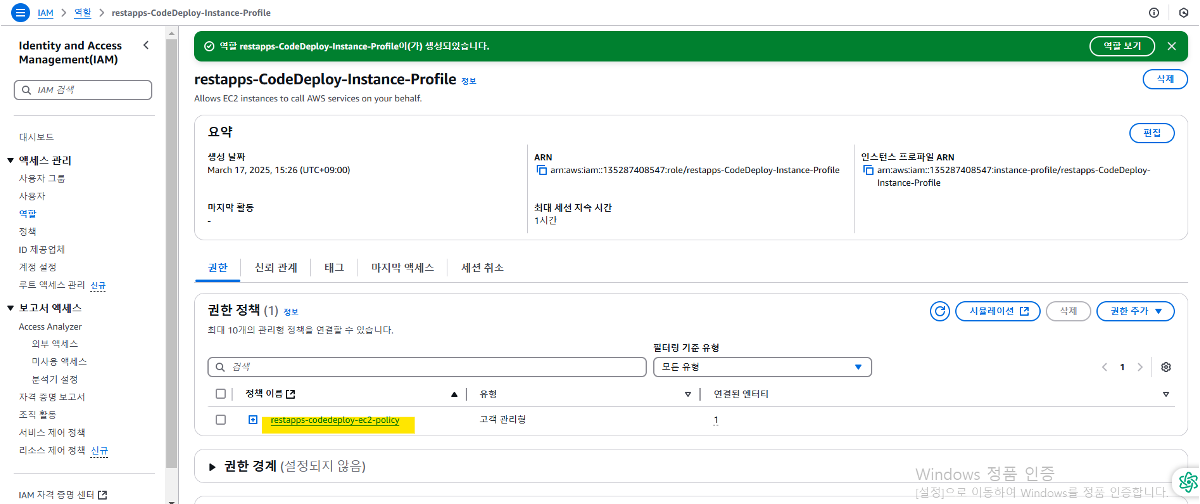
Task: Open the restapps-codedeploy-ec2-policy link
Action: pos(335,420)
